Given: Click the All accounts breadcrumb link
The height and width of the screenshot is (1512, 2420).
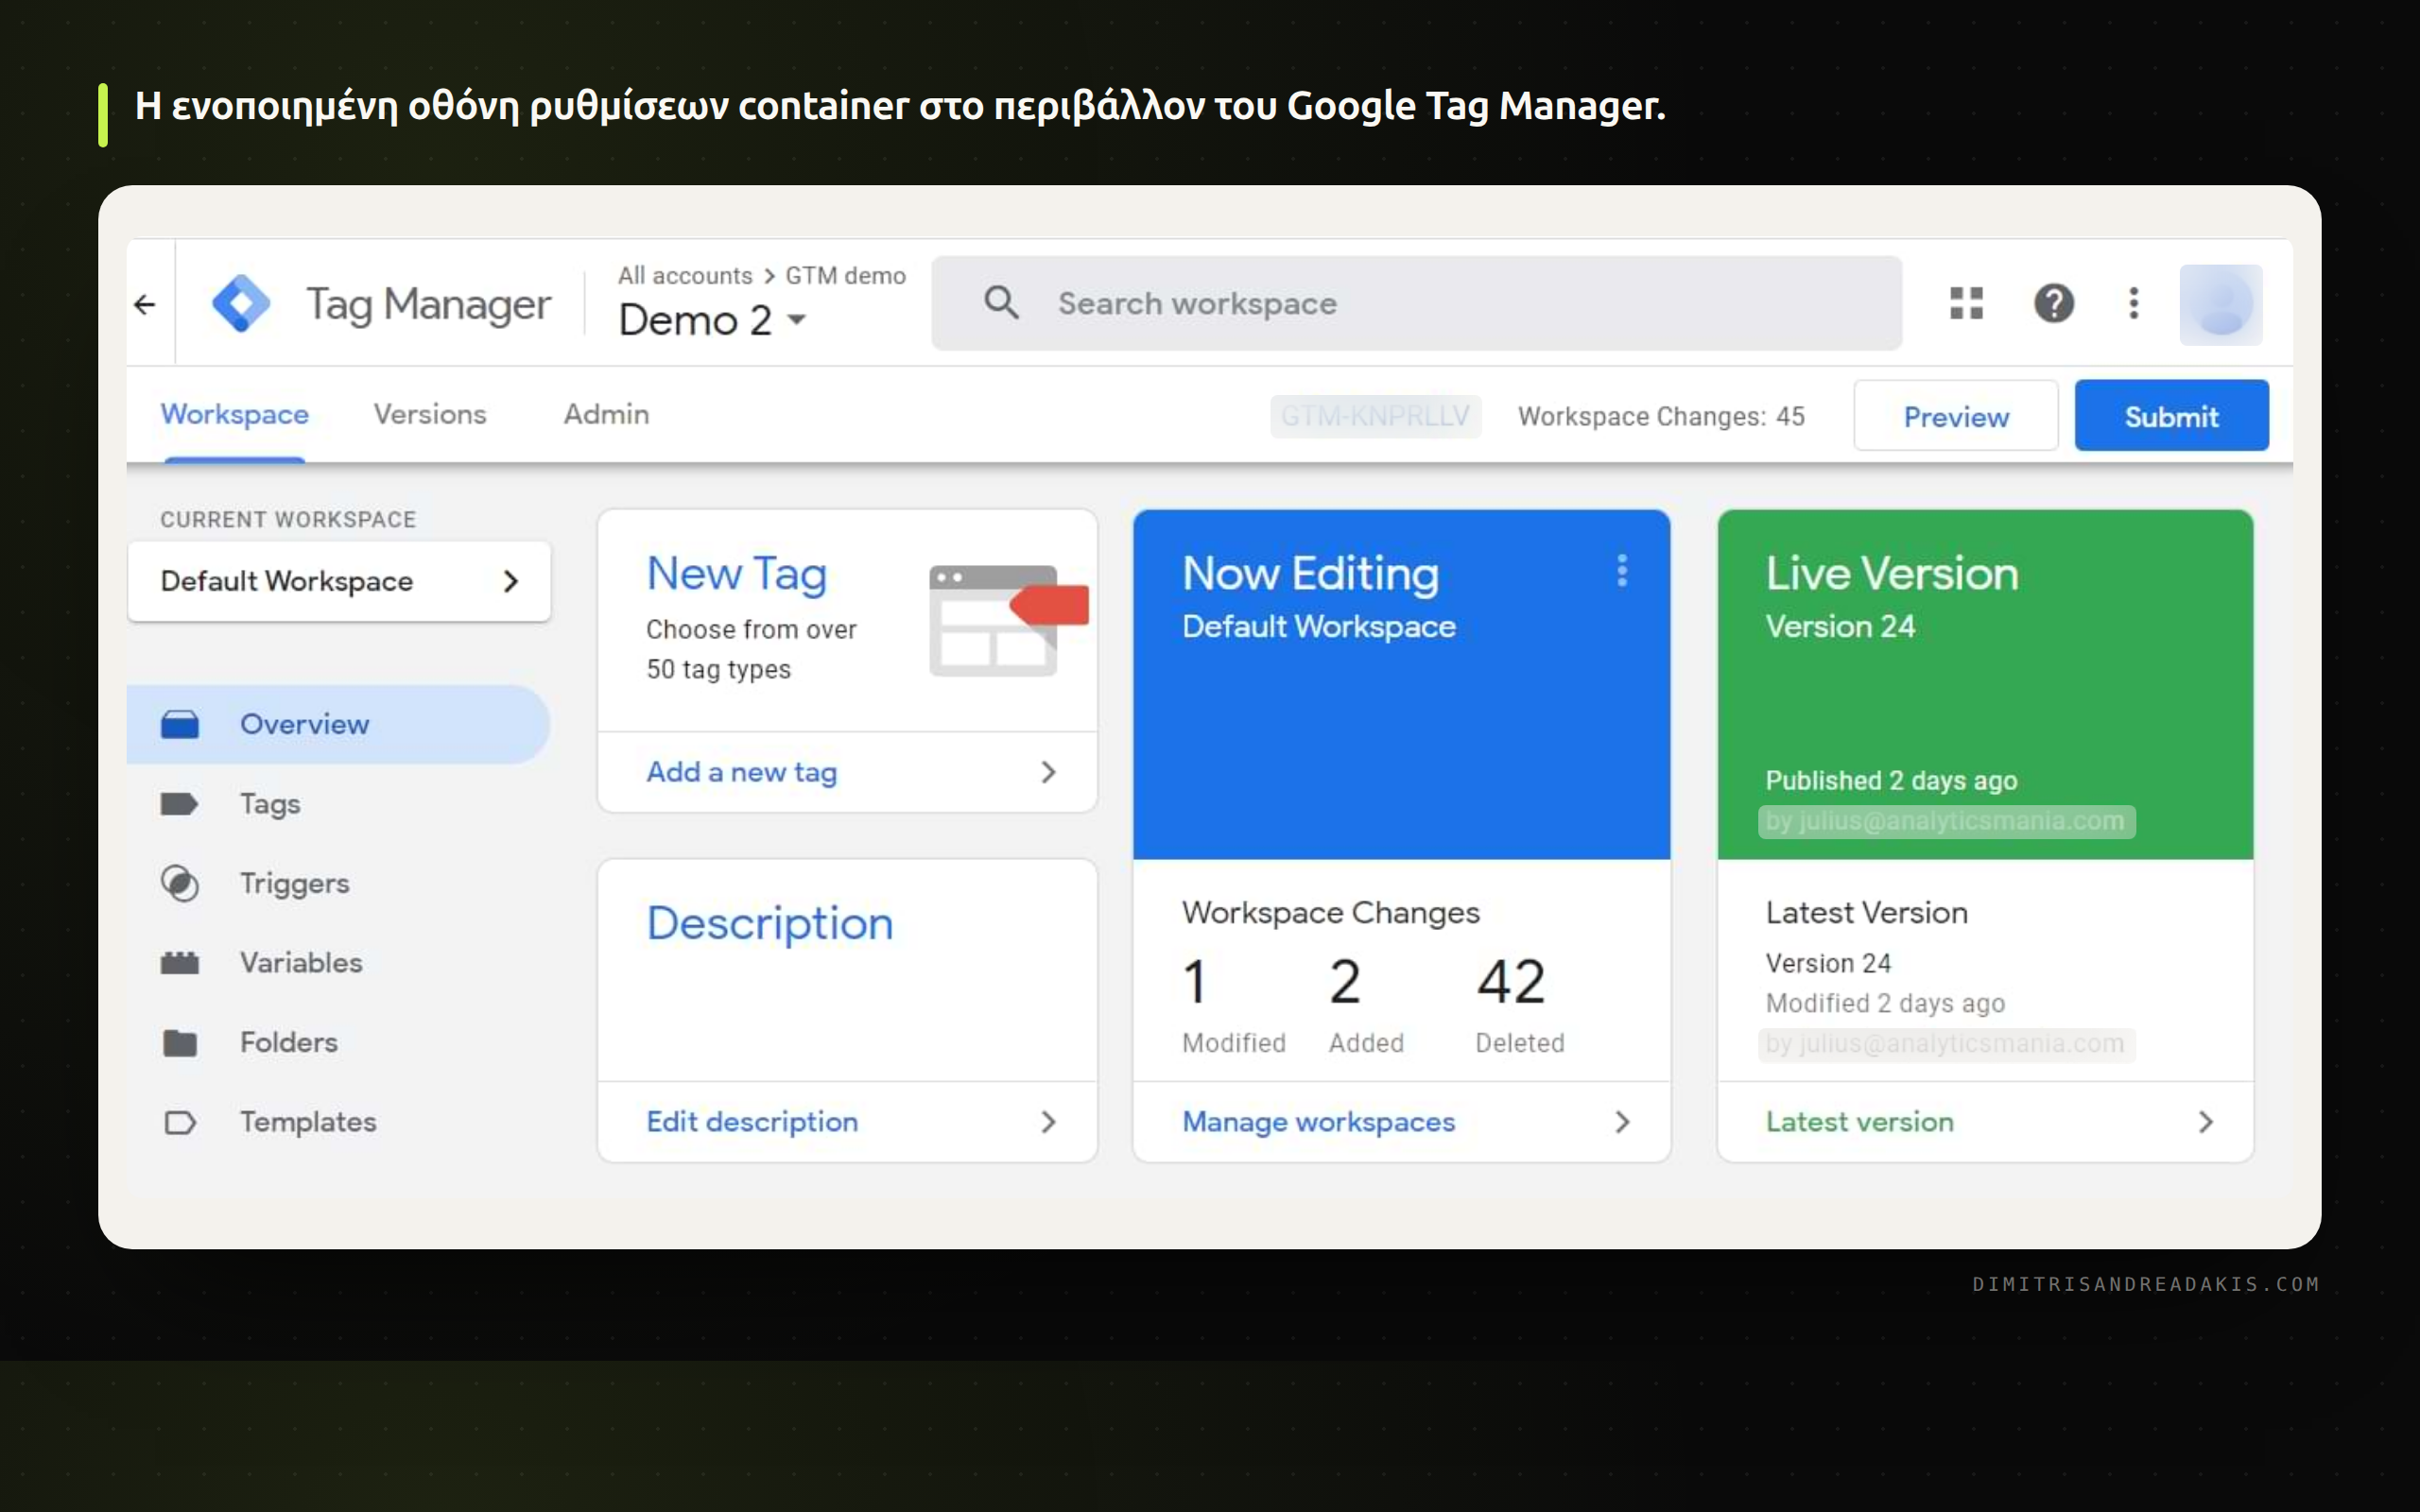Looking at the screenshot, I should [x=685, y=276].
